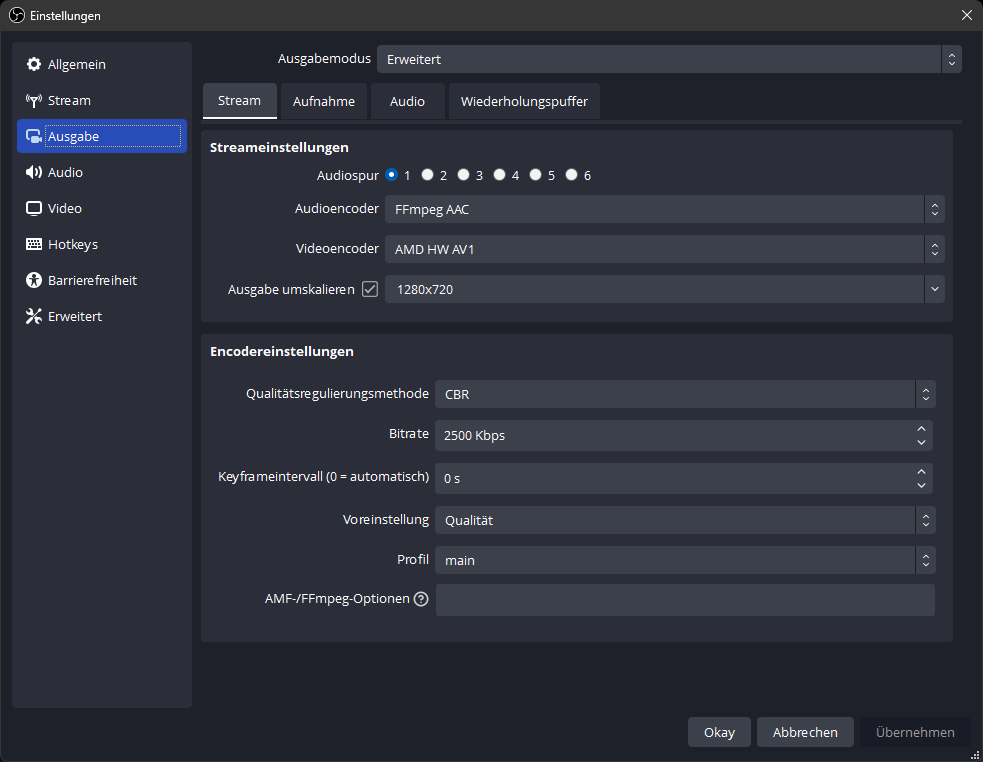Open the Videoencoder AMD HW AV1 dropdown
This screenshot has width=983, height=762.
(x=665, y=249)
